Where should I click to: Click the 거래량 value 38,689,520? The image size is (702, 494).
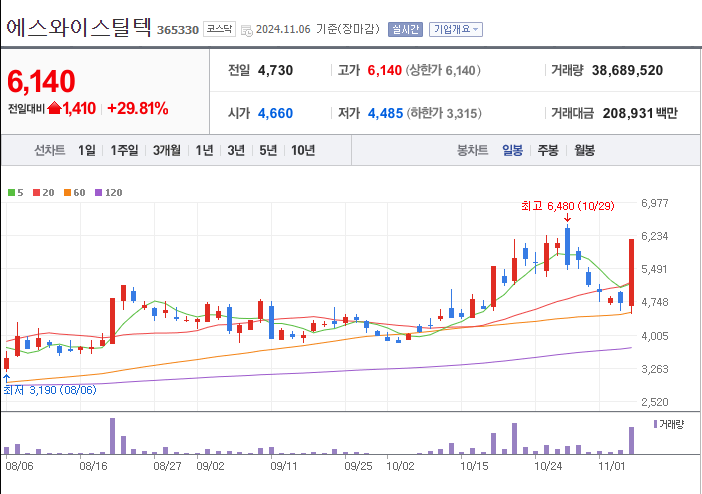coord(627,70)
